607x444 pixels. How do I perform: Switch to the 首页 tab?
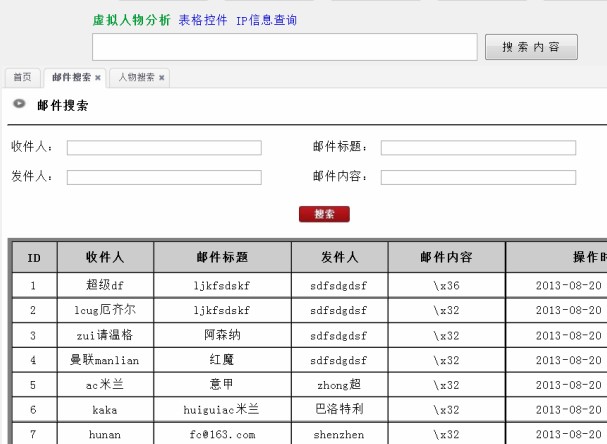[x=22, y=77]
